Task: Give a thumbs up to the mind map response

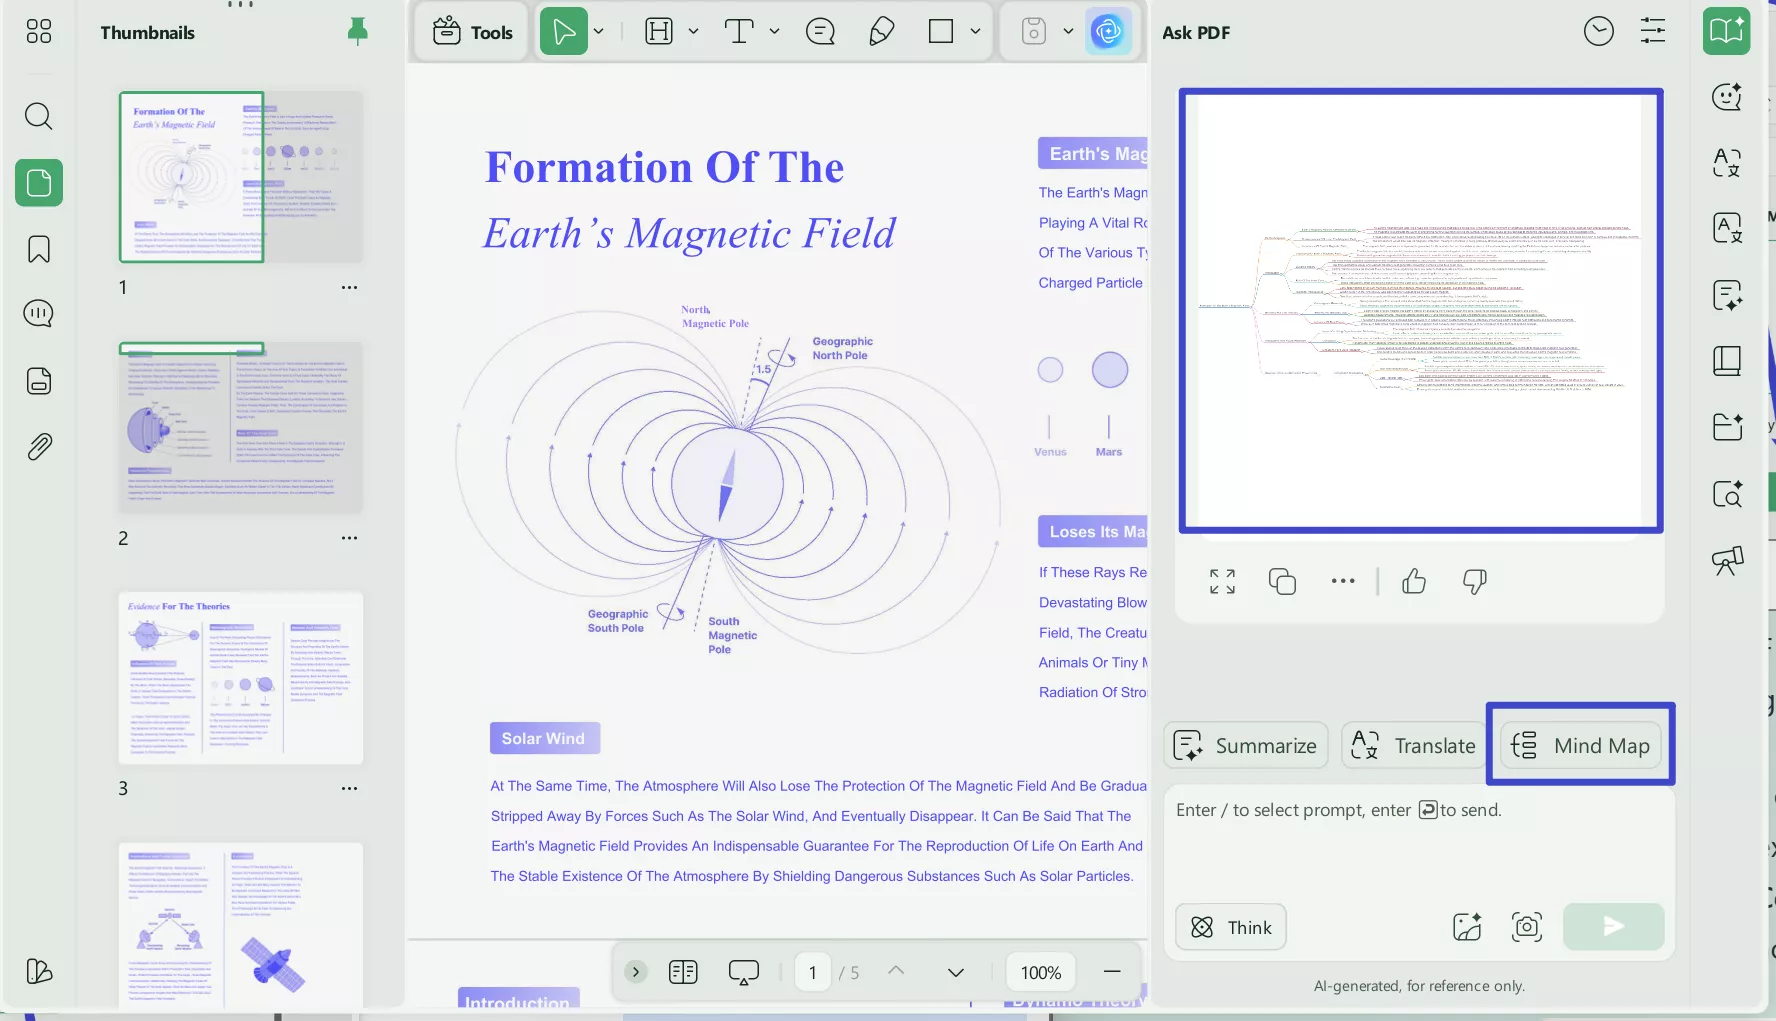Action: coord(1413,581)
